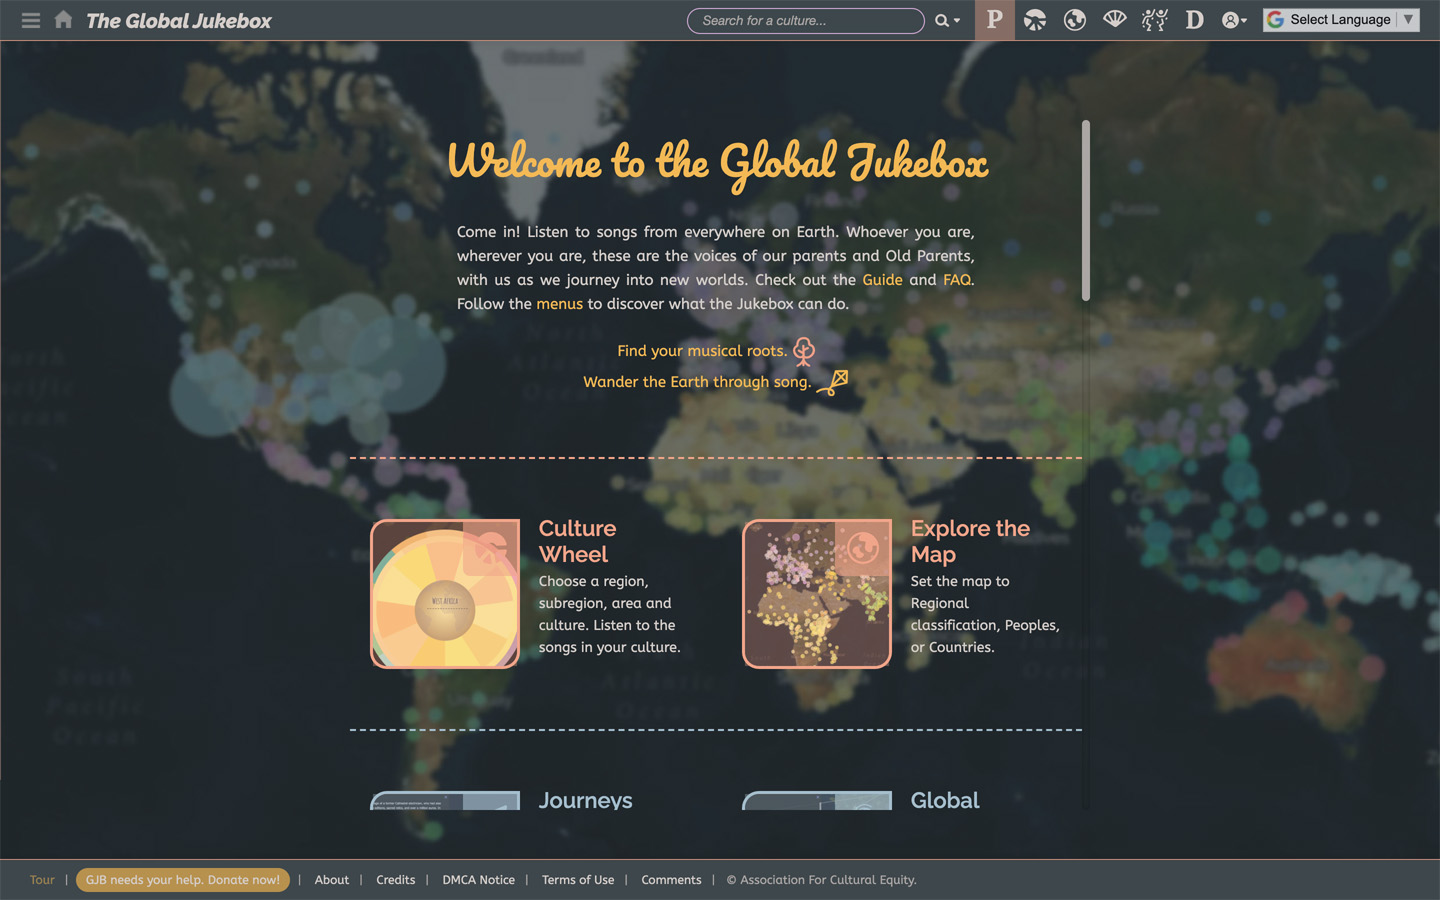The image size is (1440, 900).
Task: Follow the menus link
Action: (x=559, y=304)
